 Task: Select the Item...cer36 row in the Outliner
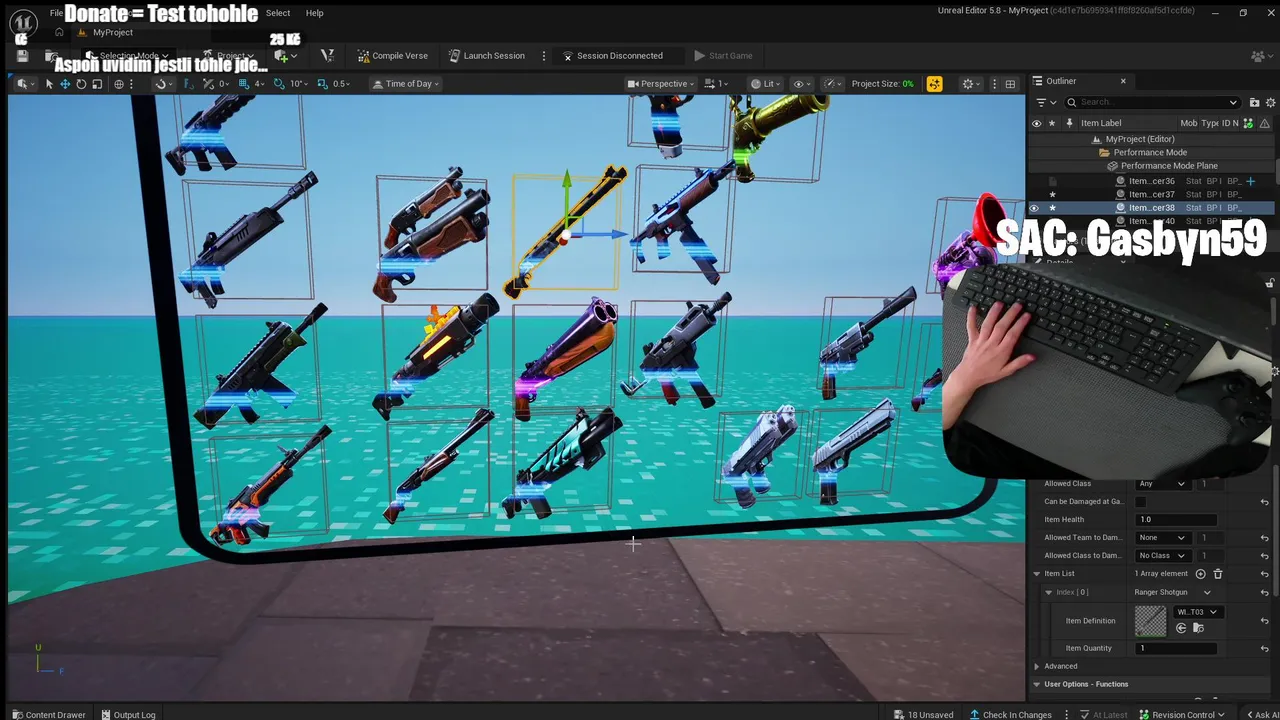(x=1152, y=181)
